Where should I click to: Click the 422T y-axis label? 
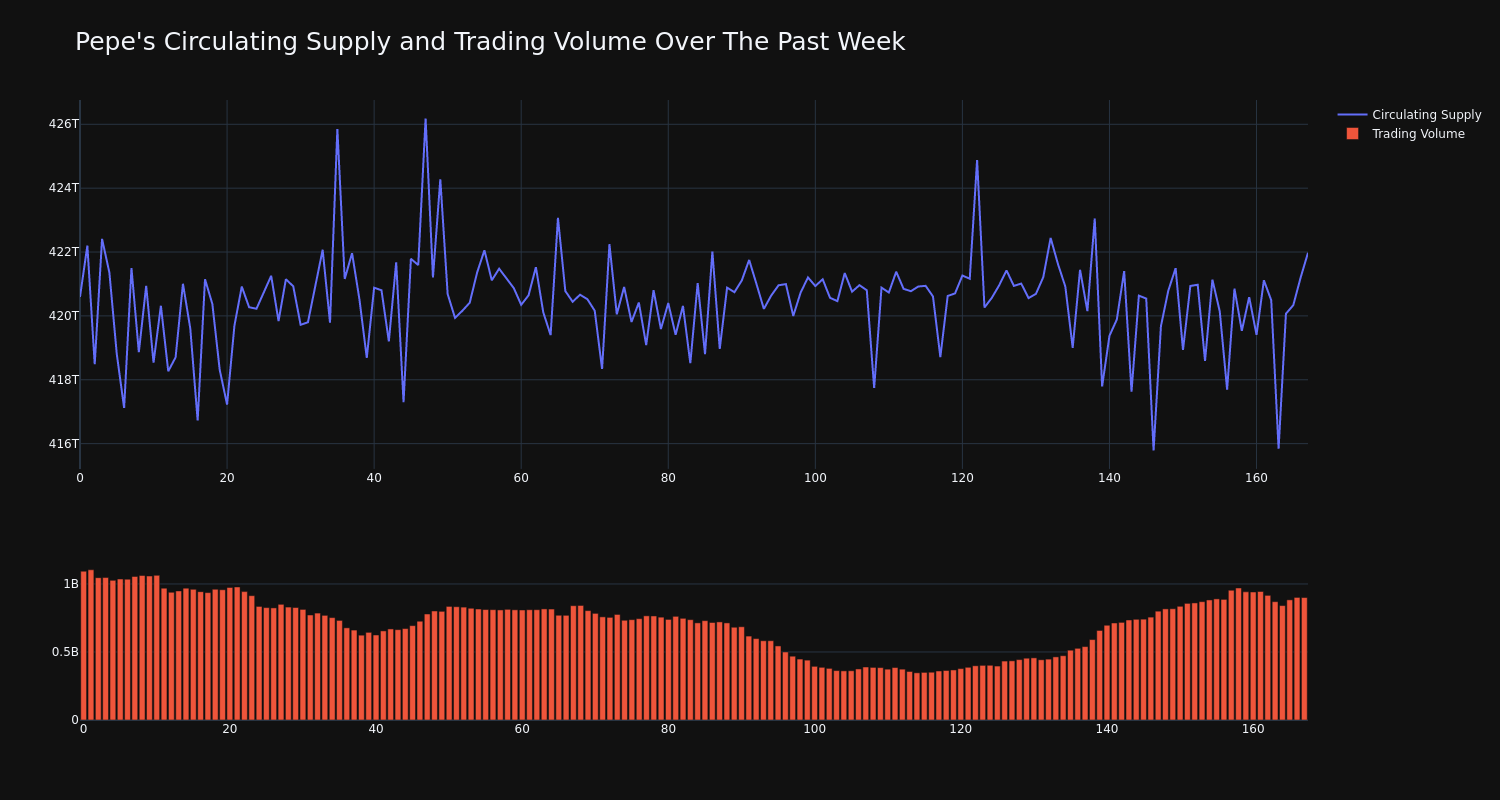(63, 252)
